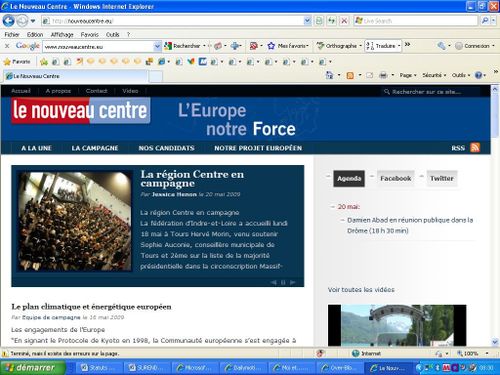
Task: Click the orange RSS feed icon on site
Action: point(475,147)
